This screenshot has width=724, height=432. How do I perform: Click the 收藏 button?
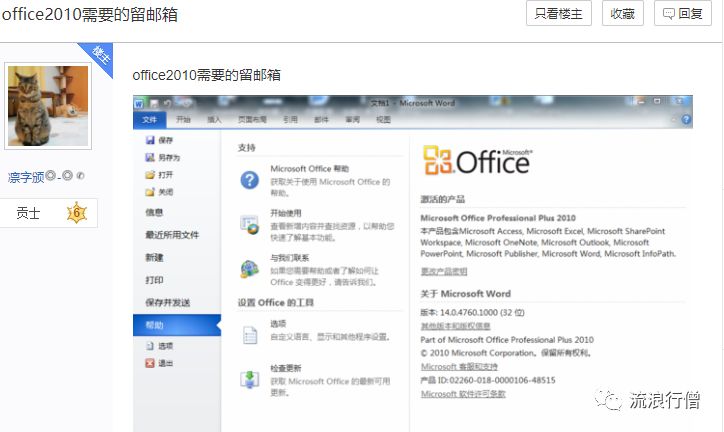pyautogui.click(x=622, y=13)
